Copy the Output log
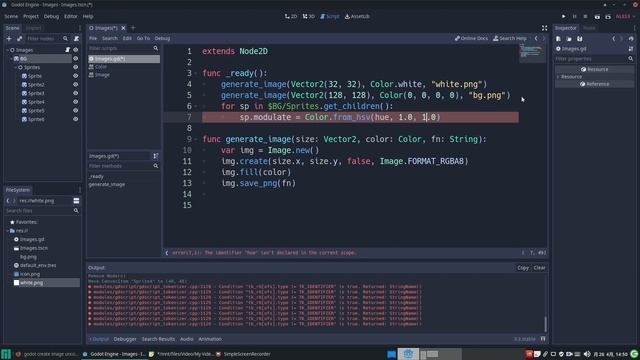Image resolution: width=640 pixels, height=360 pixels. click(523, 268)
